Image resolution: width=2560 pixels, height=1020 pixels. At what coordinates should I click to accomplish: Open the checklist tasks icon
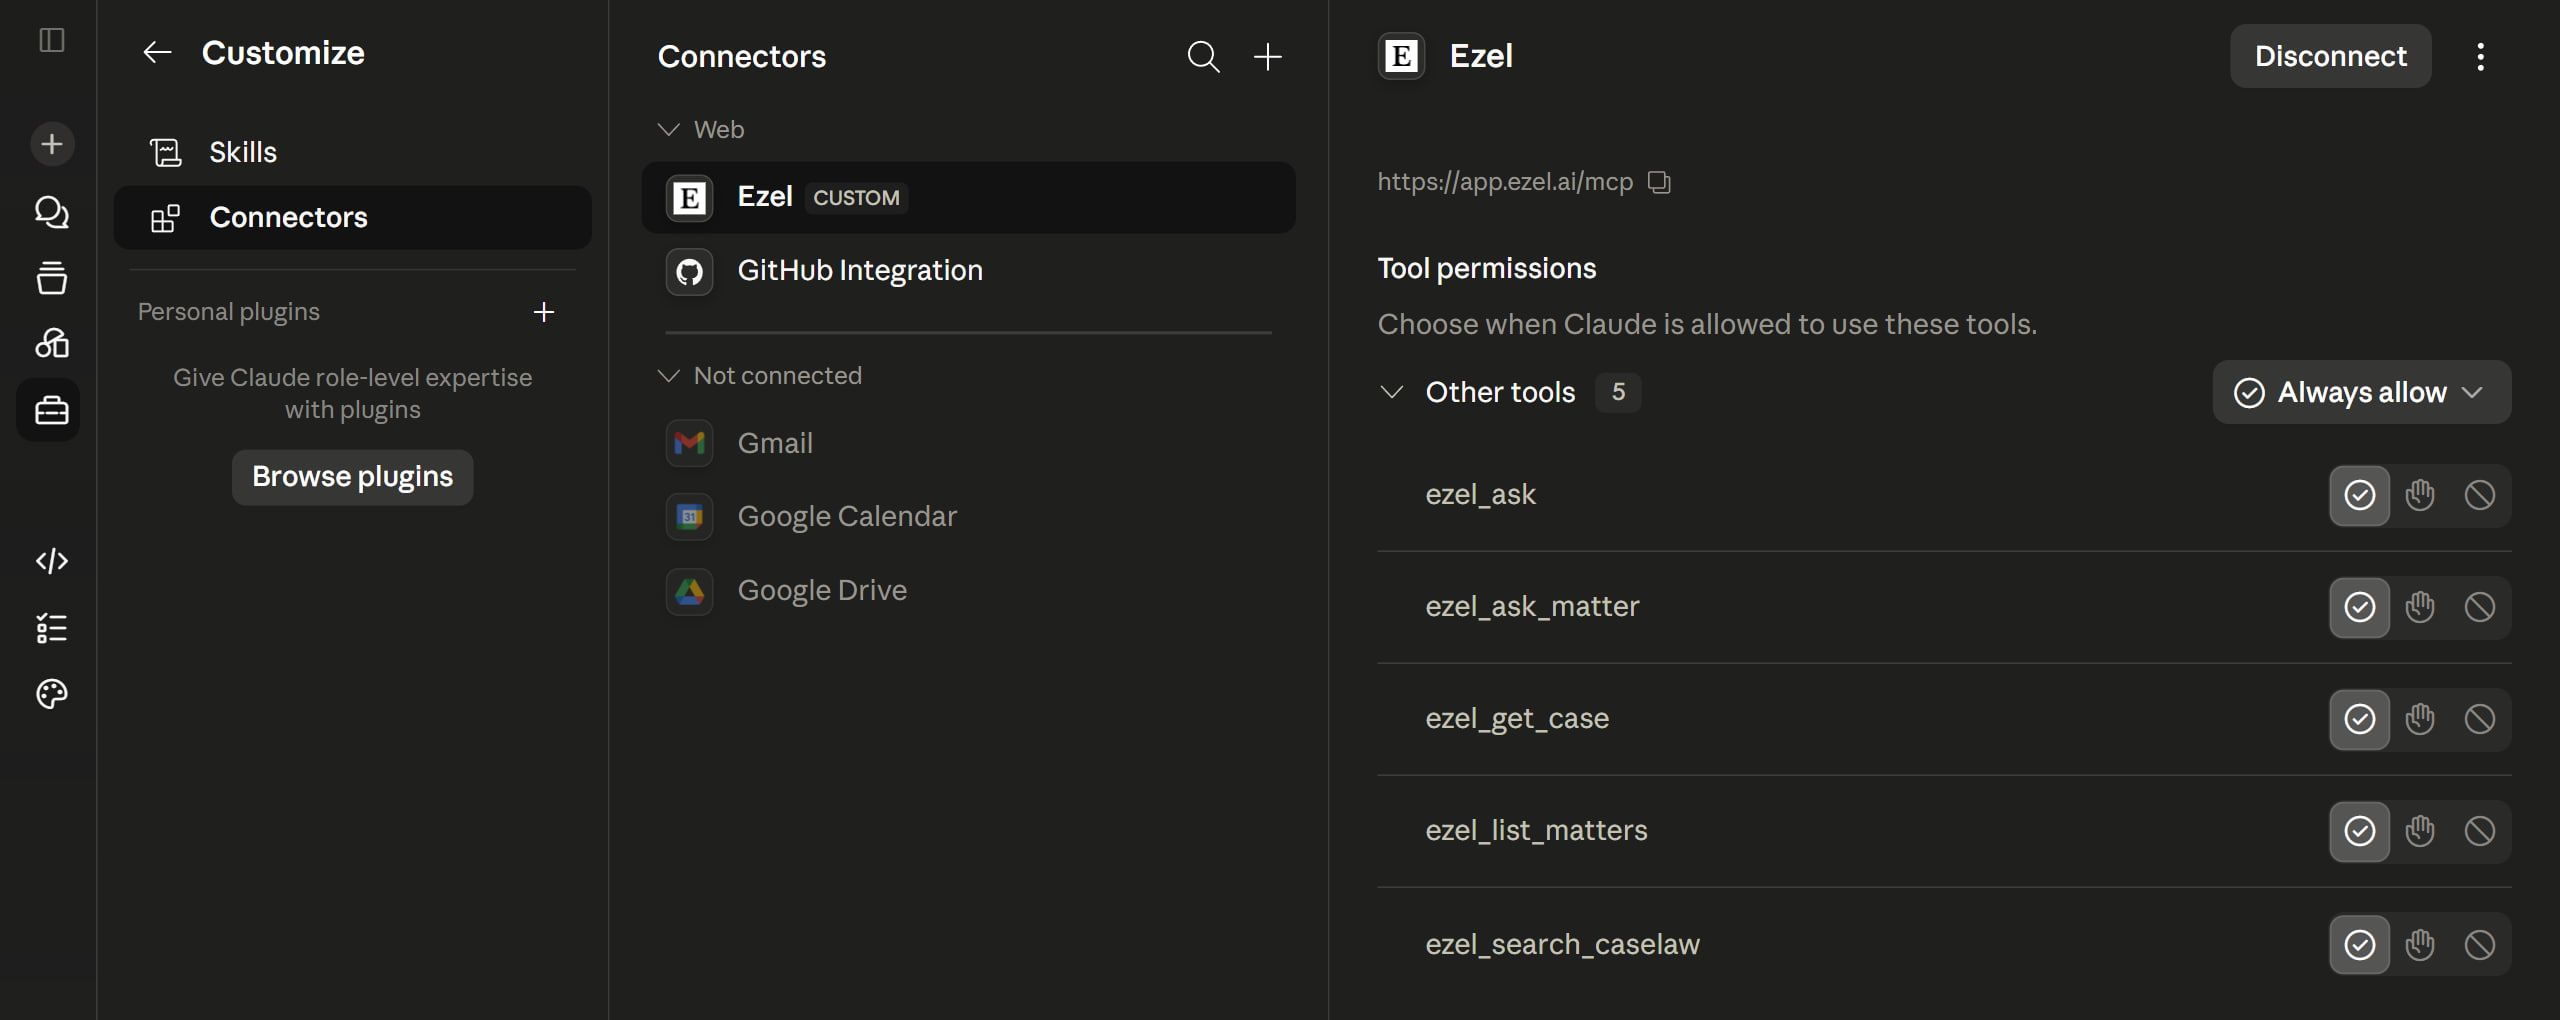click(x=52, y=628)
